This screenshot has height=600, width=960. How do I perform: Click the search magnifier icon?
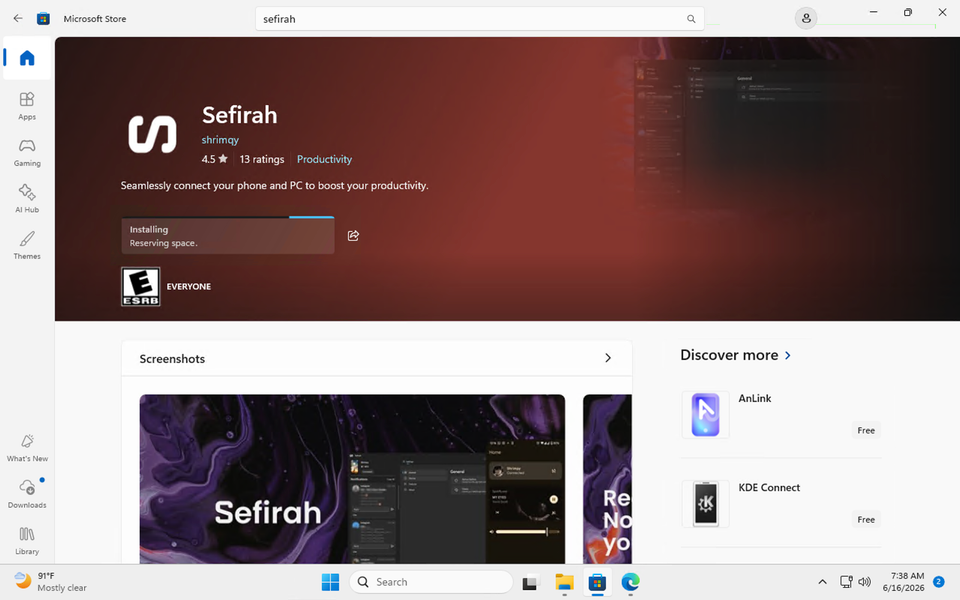click(x=691, y=19)
